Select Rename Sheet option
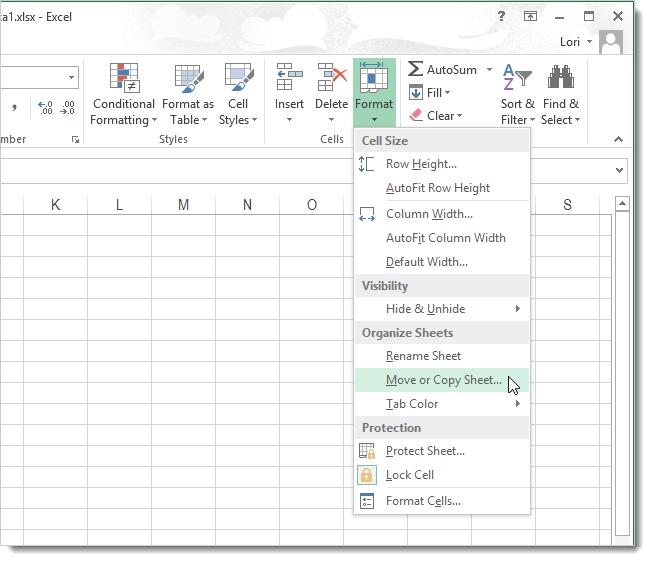650x561 pixels. [x=442, y=356]
